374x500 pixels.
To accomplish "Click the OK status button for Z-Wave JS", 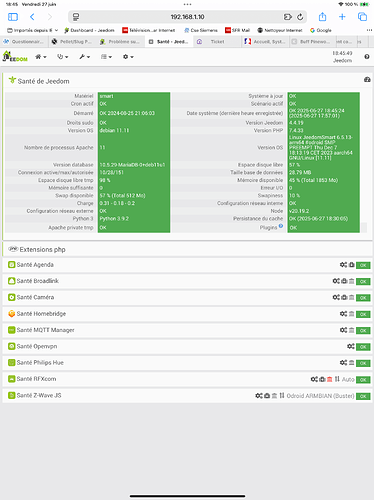I will [x=363, y=396].
